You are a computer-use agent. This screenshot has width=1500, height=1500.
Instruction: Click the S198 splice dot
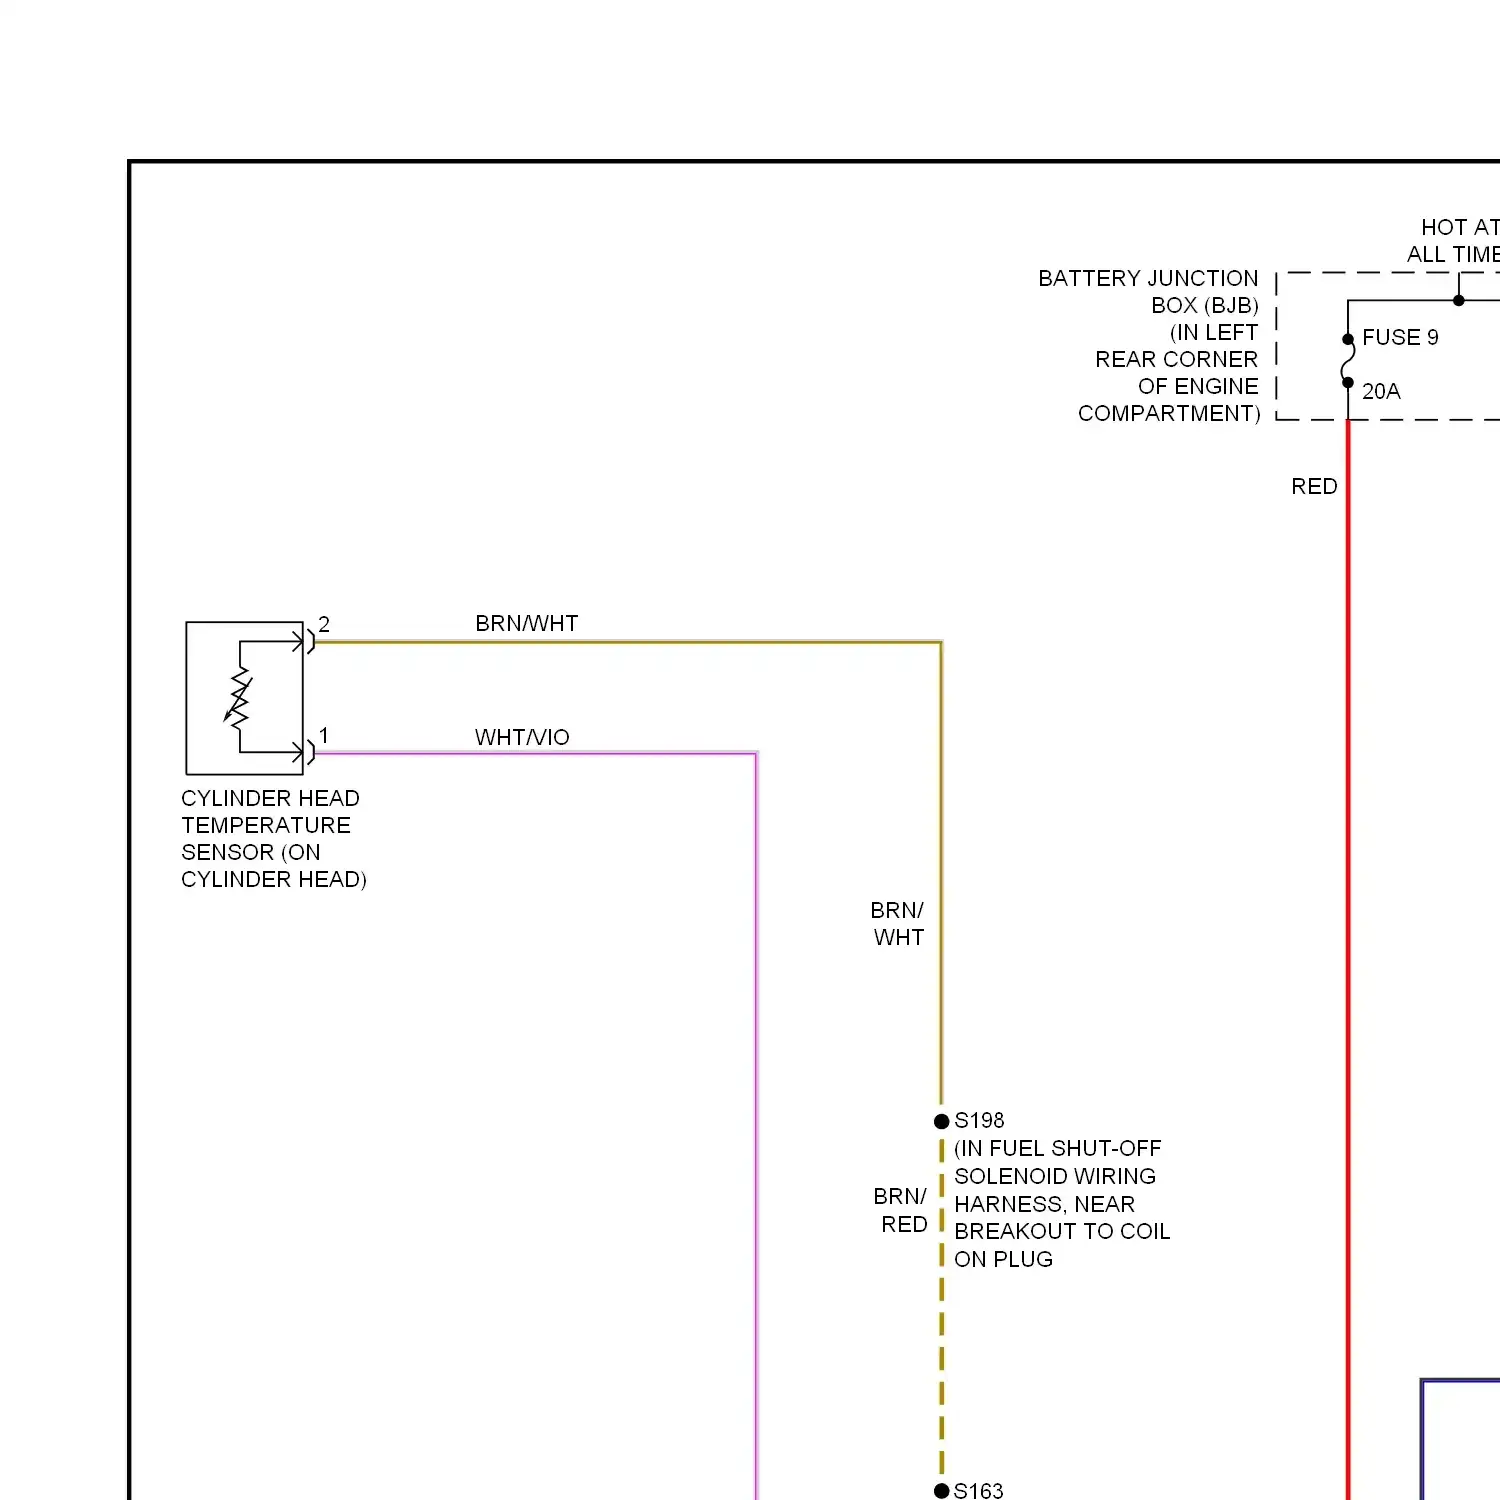(941, 1121)
